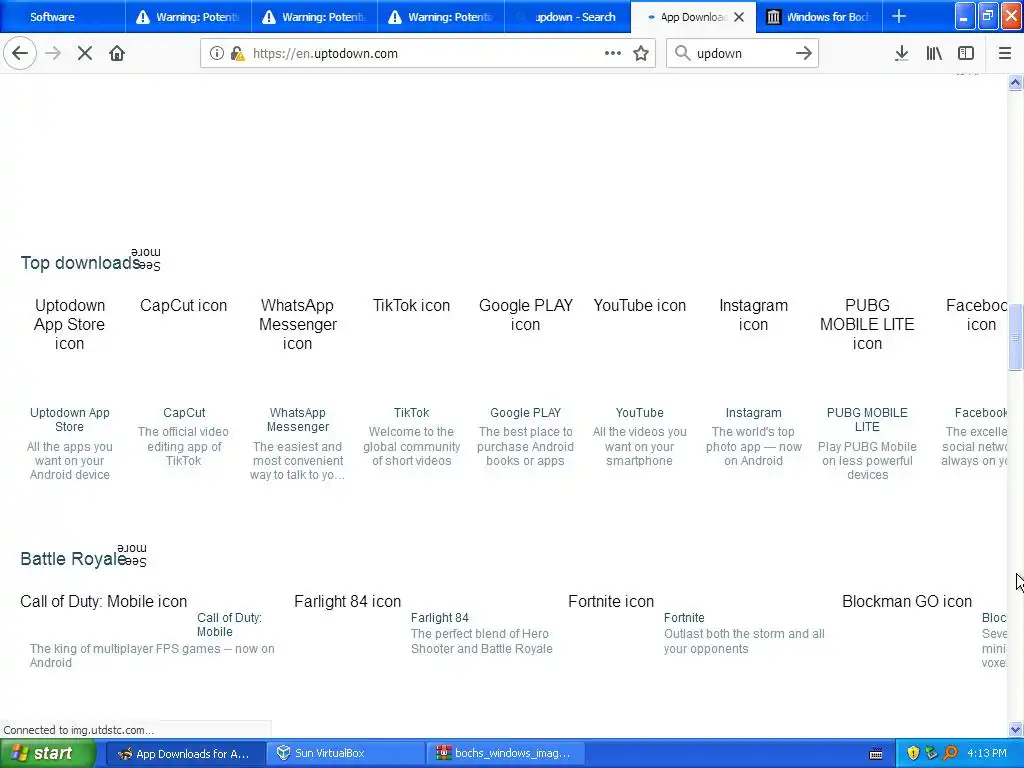The width and height of the screenshot is (1024, 768).
Task: Switch to bochs_windows_imag taskbar window
Action: (x=505, y=753)
